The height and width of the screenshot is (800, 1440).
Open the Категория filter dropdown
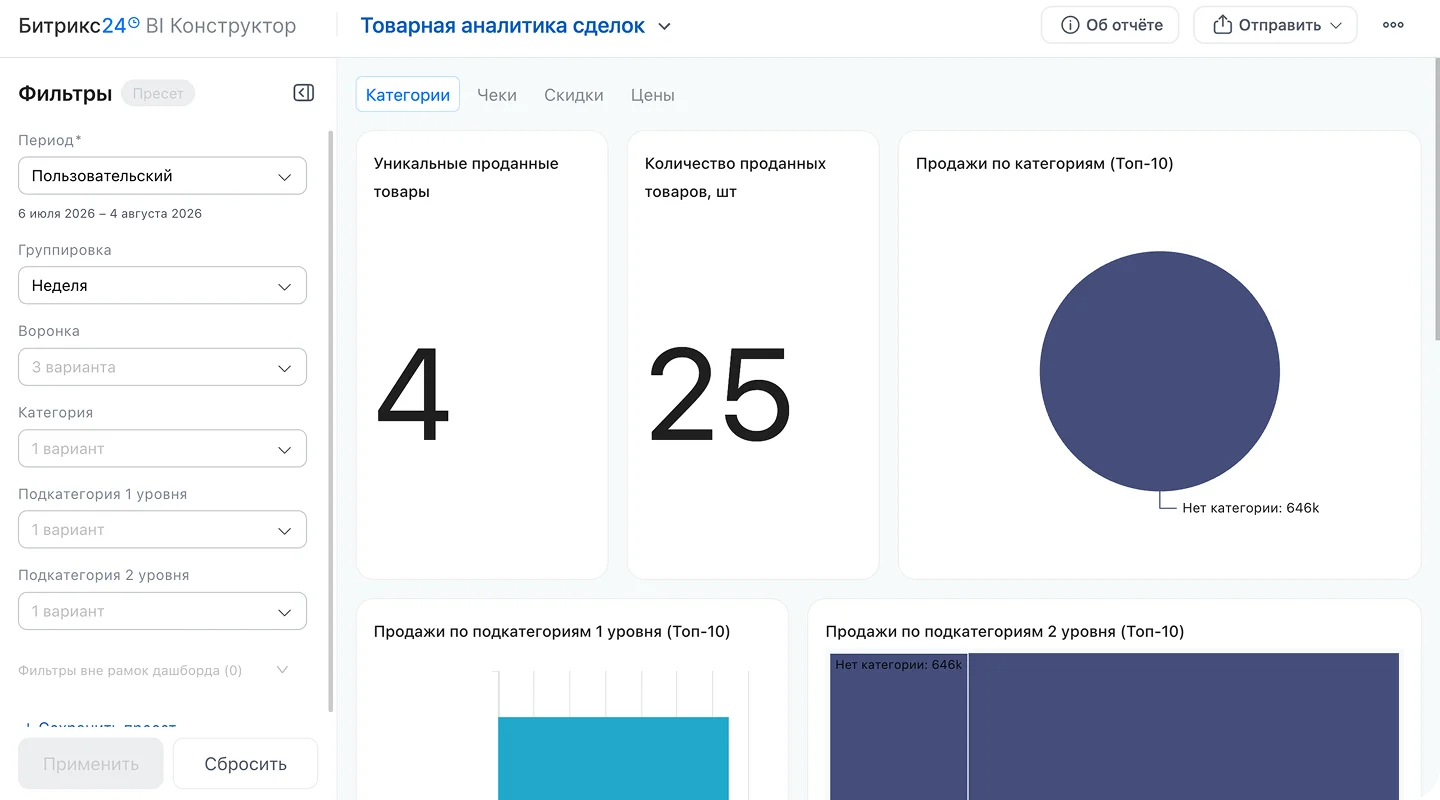click(162, 449)
